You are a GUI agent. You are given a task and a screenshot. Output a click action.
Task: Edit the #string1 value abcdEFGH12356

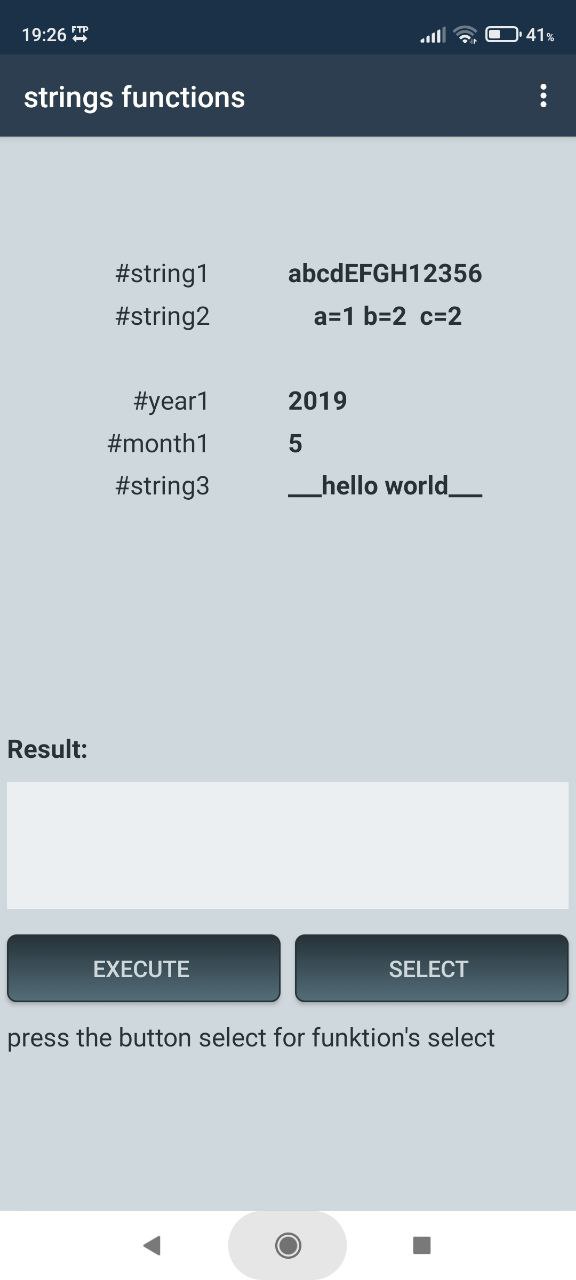pos(385,273)
